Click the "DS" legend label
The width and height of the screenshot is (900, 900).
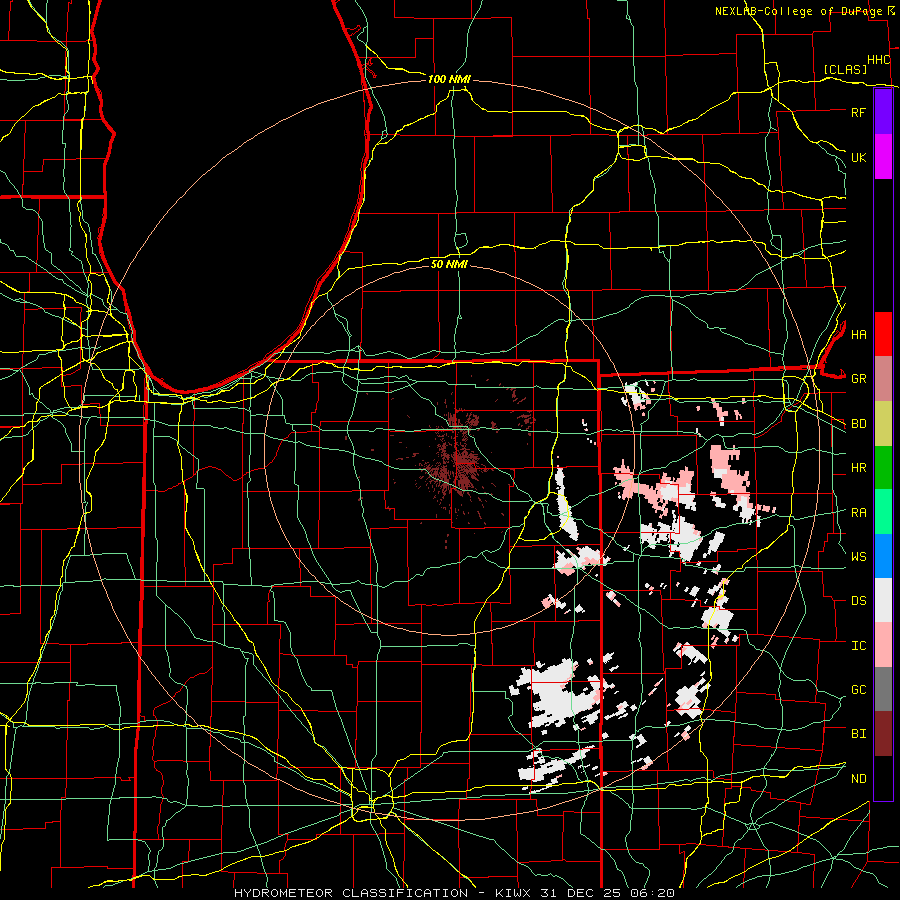click(858, 601)
